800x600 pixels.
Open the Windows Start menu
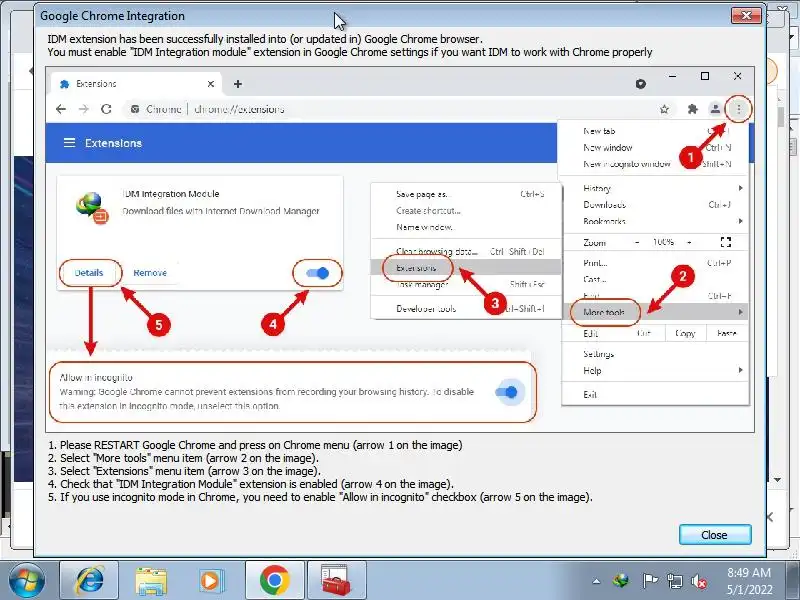[26, 581]
